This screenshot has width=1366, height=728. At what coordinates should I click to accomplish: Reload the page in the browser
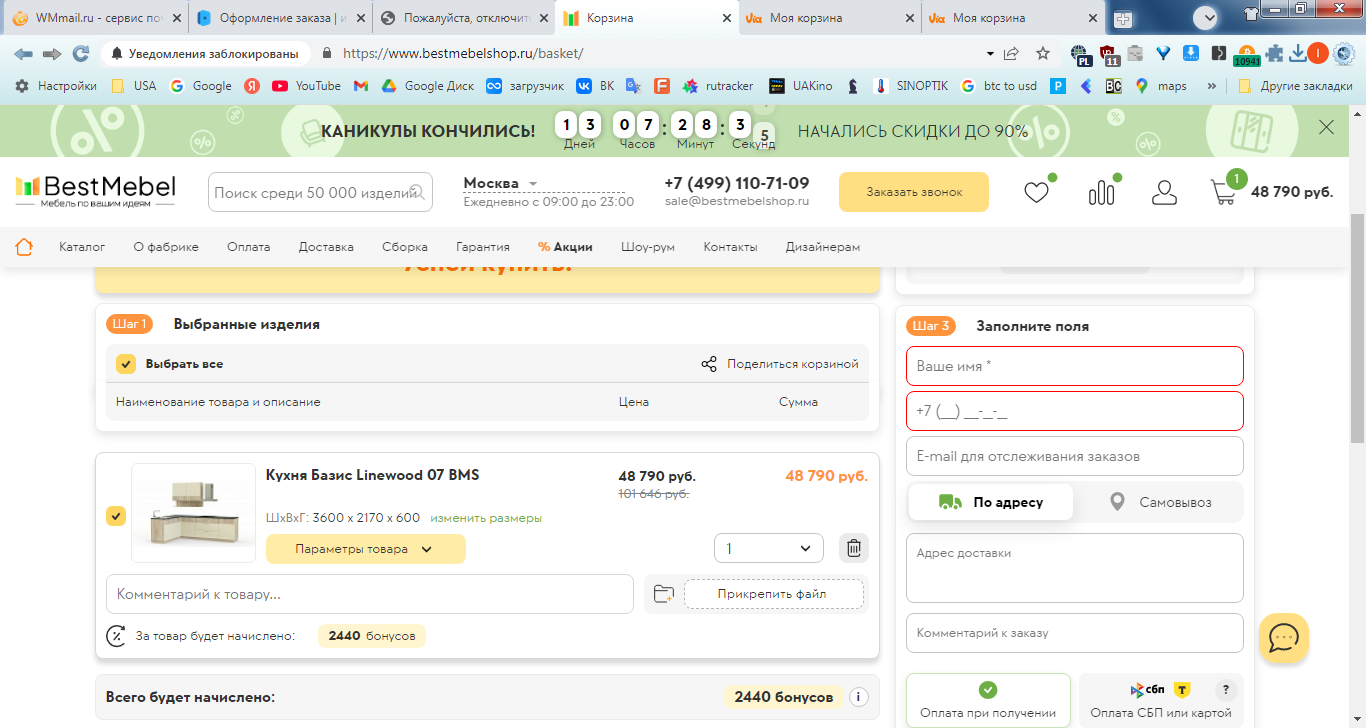(x=81, y=53)
